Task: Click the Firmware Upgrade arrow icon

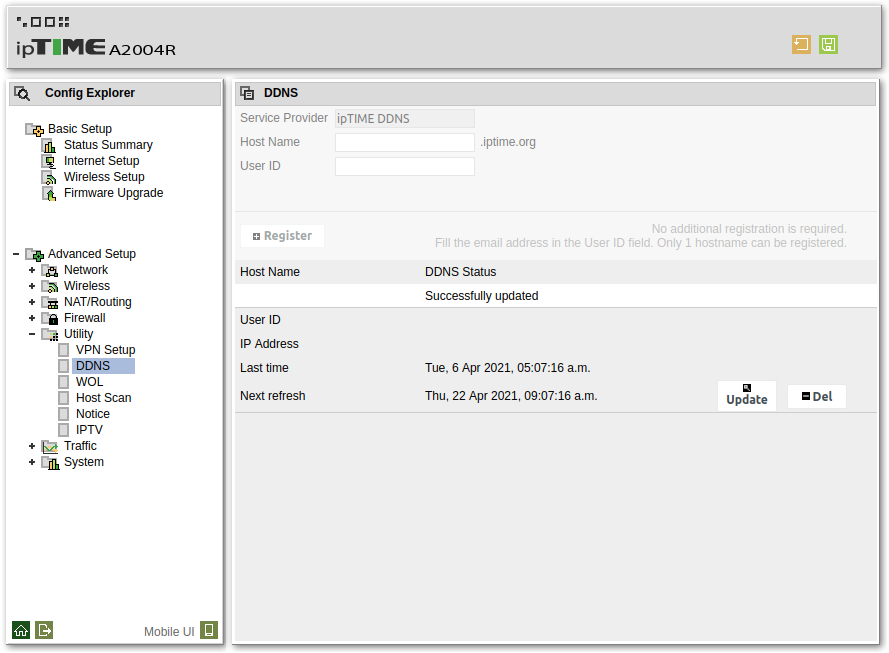Action: (49, 193)
